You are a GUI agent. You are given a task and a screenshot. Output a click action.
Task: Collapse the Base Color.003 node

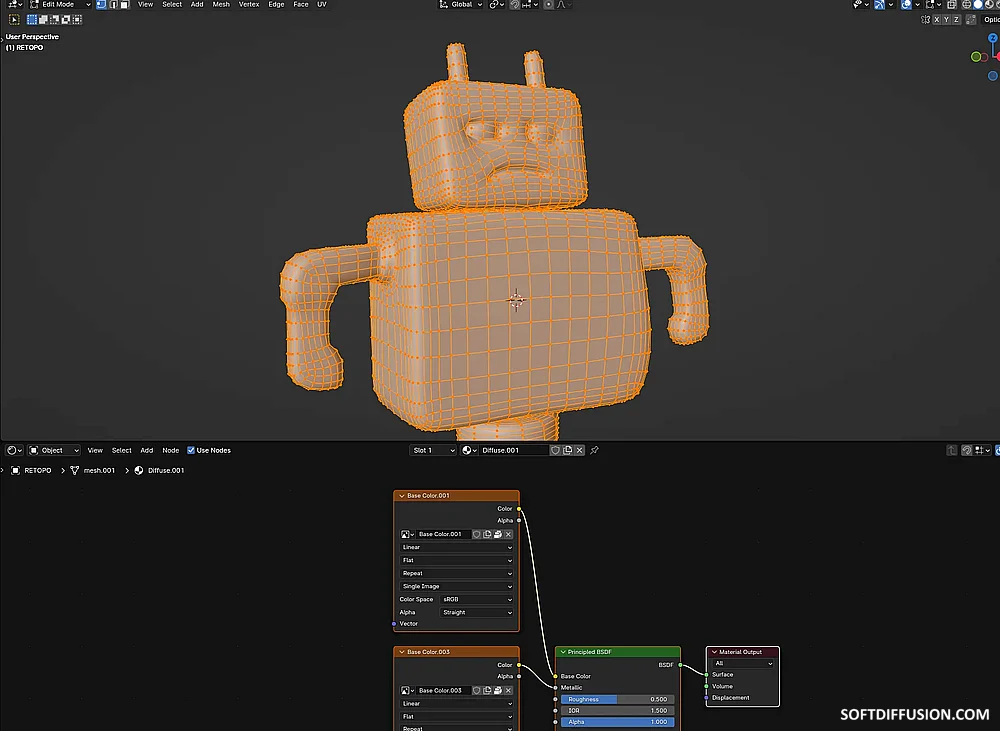[x=401, y=652]
